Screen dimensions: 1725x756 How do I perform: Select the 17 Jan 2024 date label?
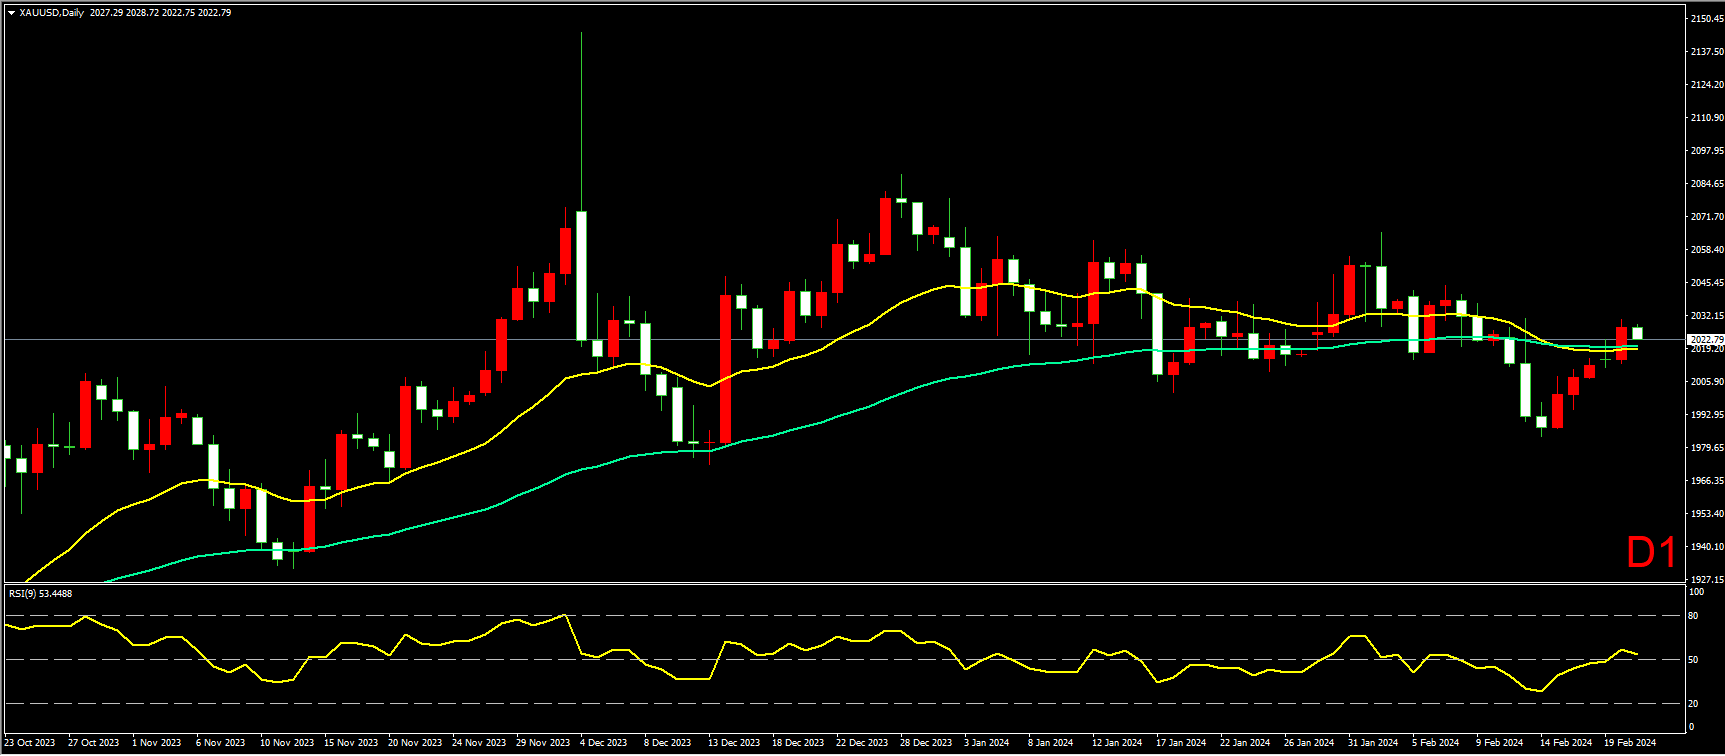tap(1181, 743)
